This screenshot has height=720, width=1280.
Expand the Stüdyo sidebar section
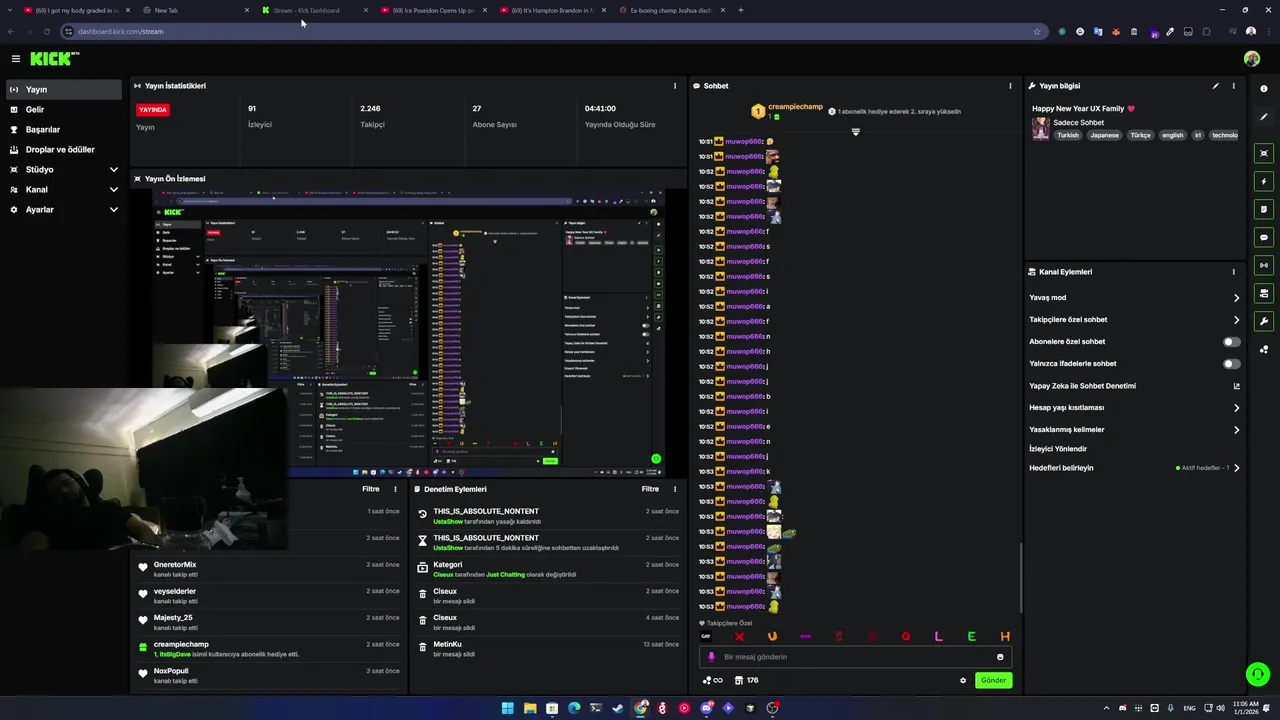tap(113, 170)
